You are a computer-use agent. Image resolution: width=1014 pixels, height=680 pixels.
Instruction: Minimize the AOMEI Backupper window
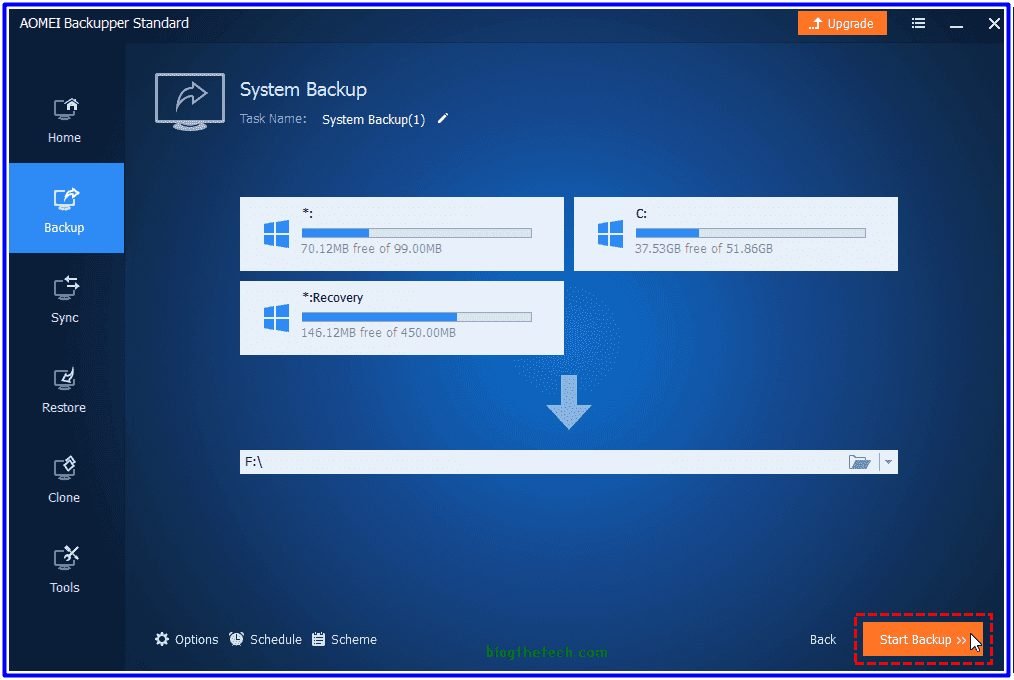(x=957, y=23)
